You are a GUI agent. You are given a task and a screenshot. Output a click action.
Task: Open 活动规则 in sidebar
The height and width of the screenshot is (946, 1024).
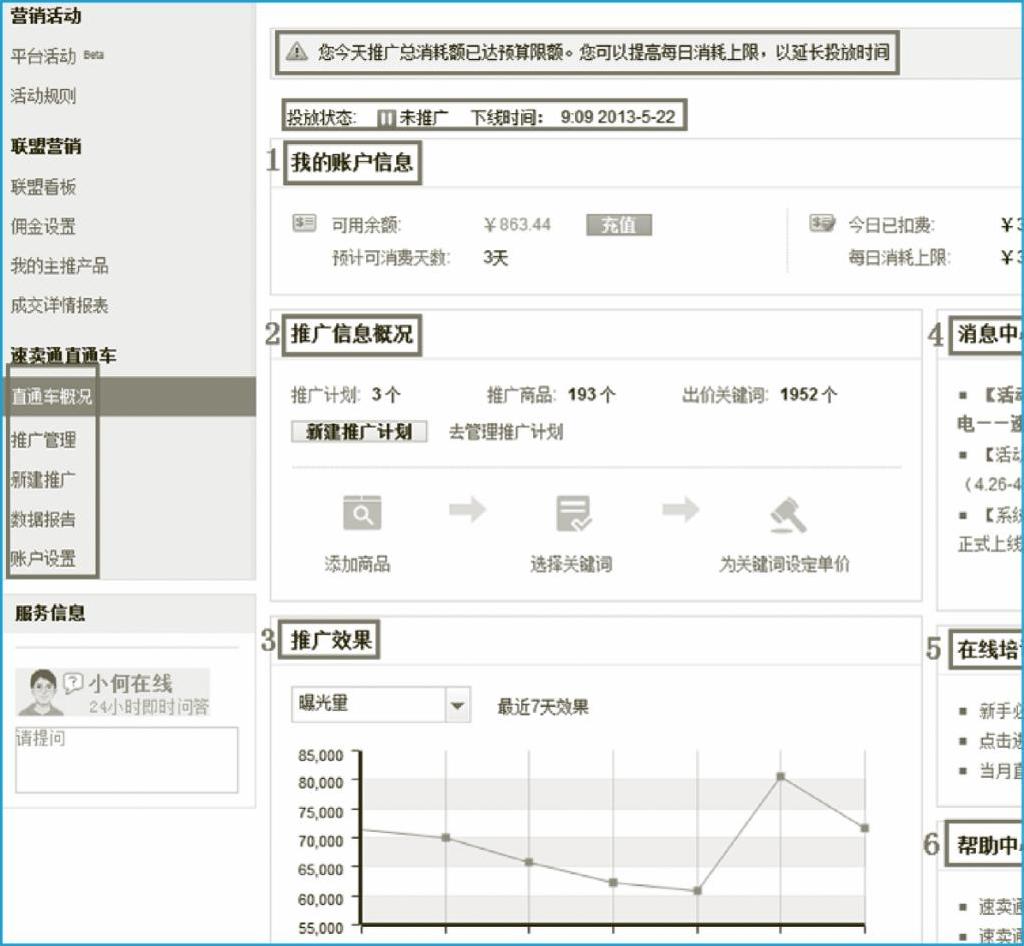43,96
